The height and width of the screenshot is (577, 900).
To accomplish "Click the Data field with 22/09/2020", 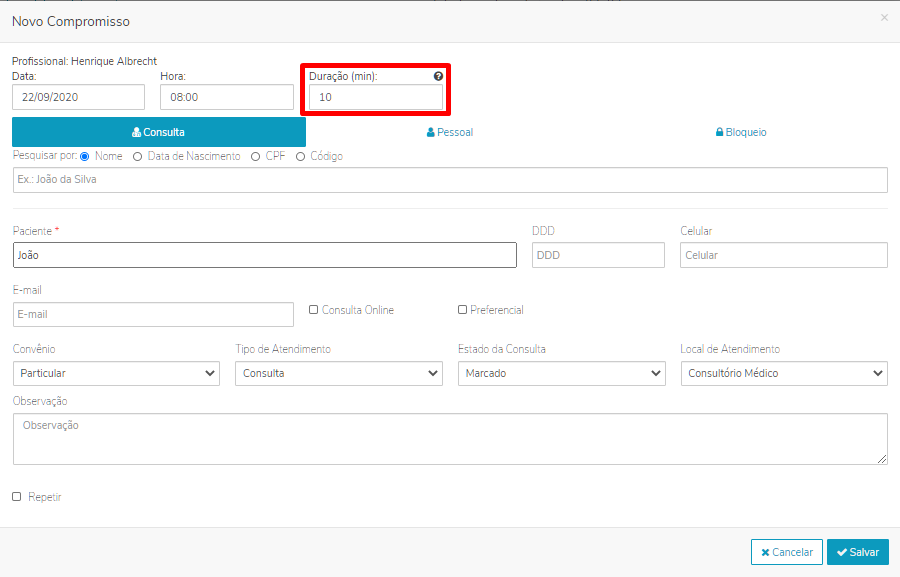I will click(79, 97).
